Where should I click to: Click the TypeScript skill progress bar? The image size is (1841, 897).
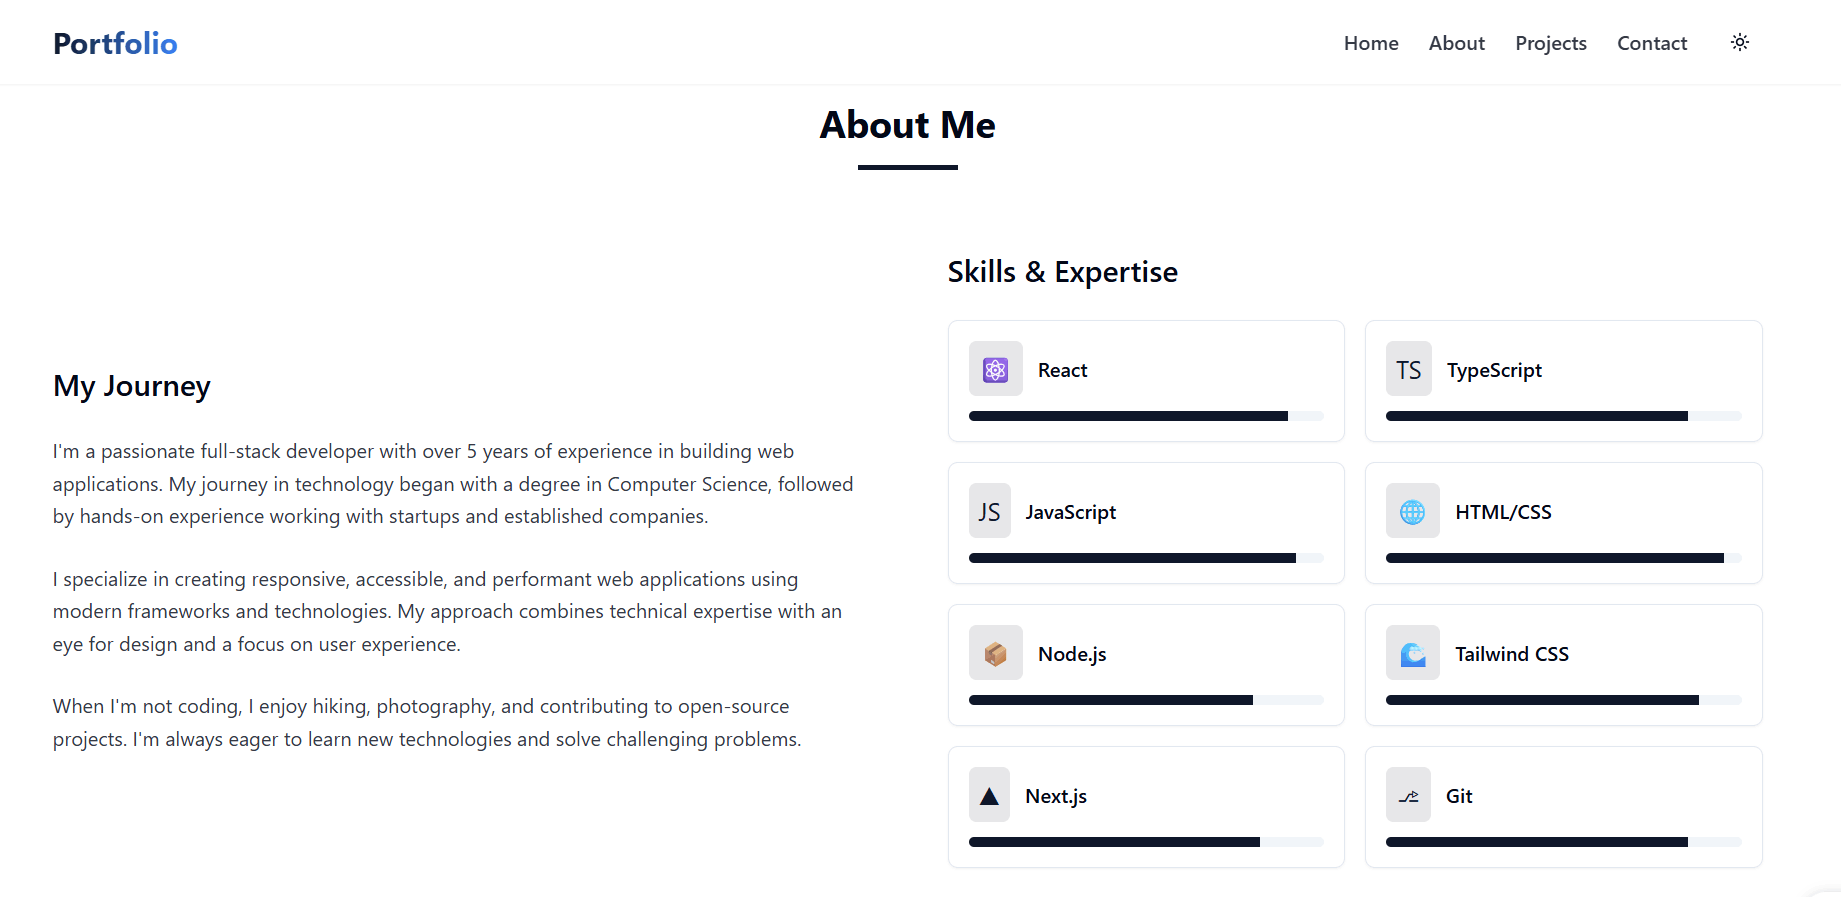click(x=1563, y=416)
